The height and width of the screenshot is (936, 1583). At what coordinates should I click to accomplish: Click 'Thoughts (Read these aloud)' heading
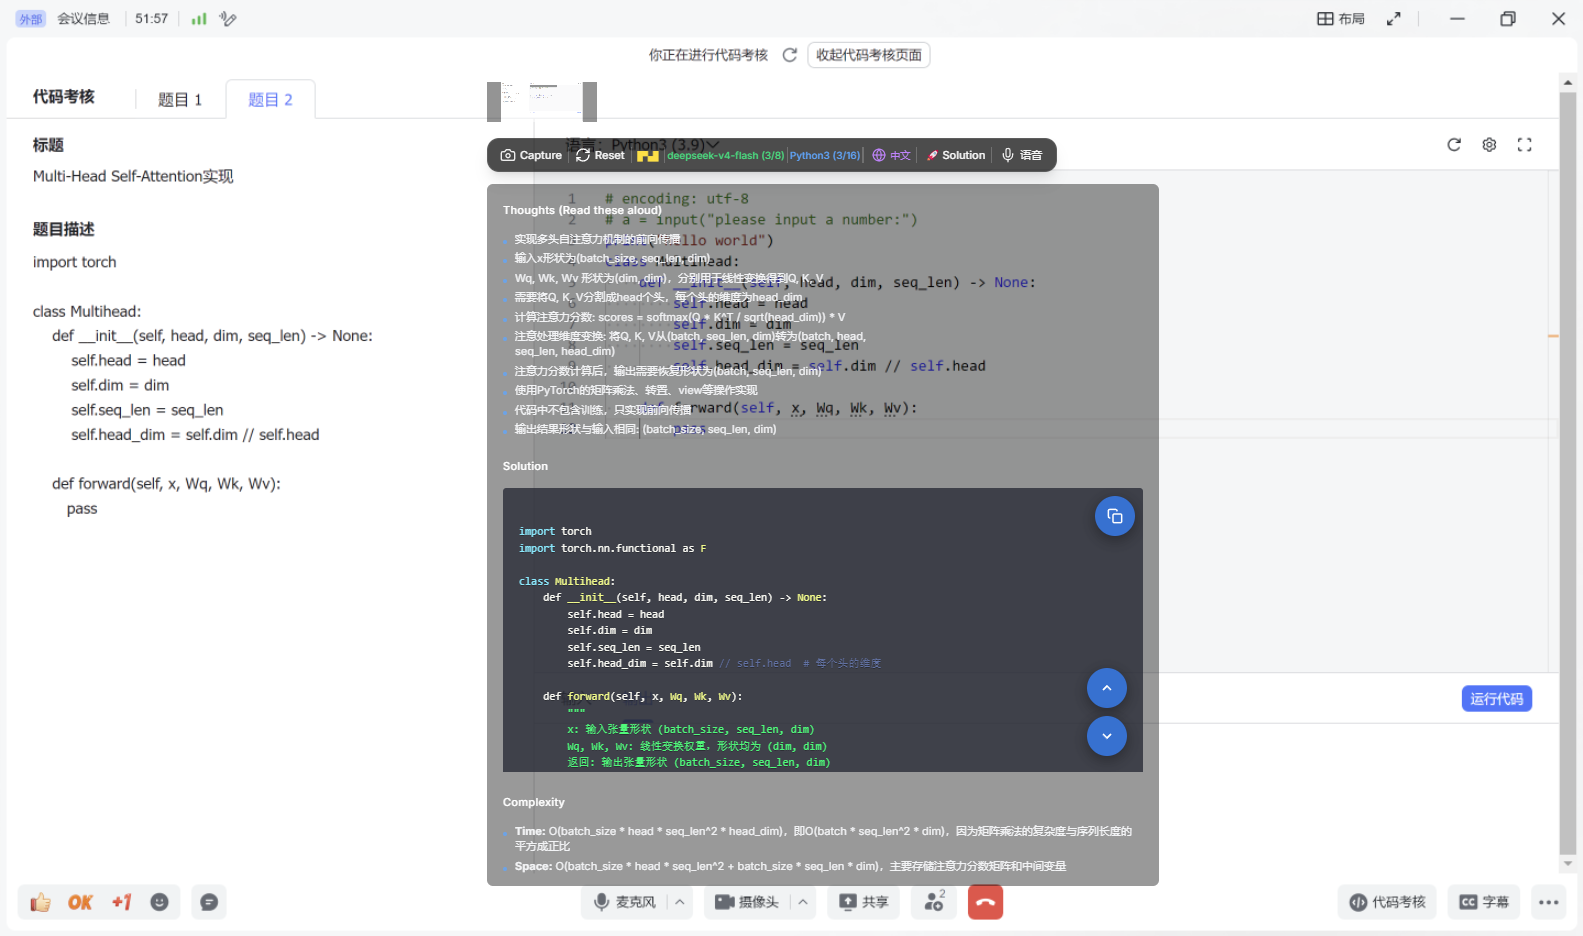pos(582,210)
